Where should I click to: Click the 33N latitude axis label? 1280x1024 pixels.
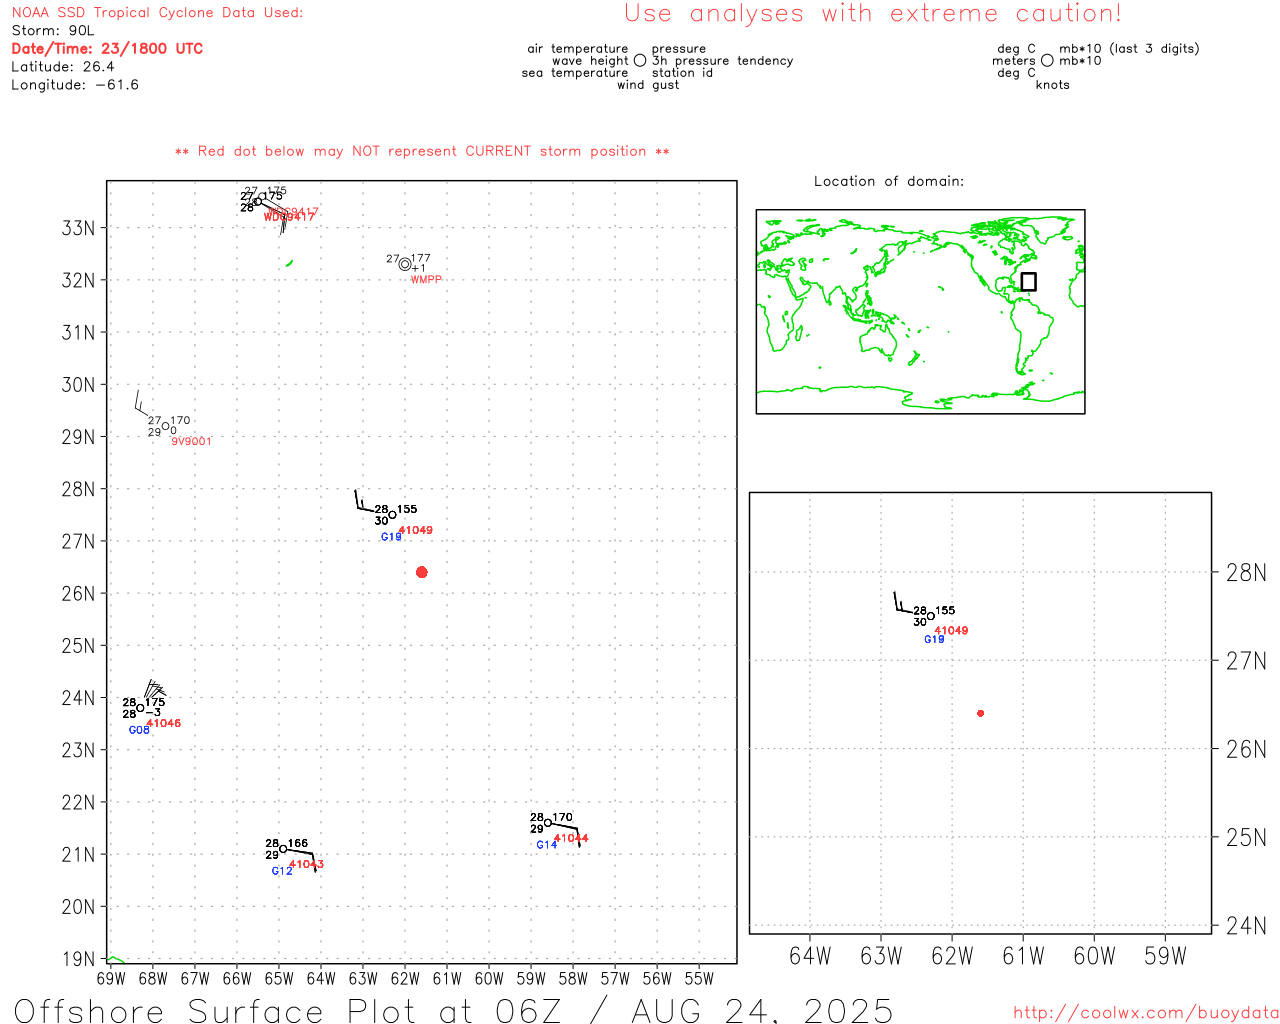tap(78, 228)
